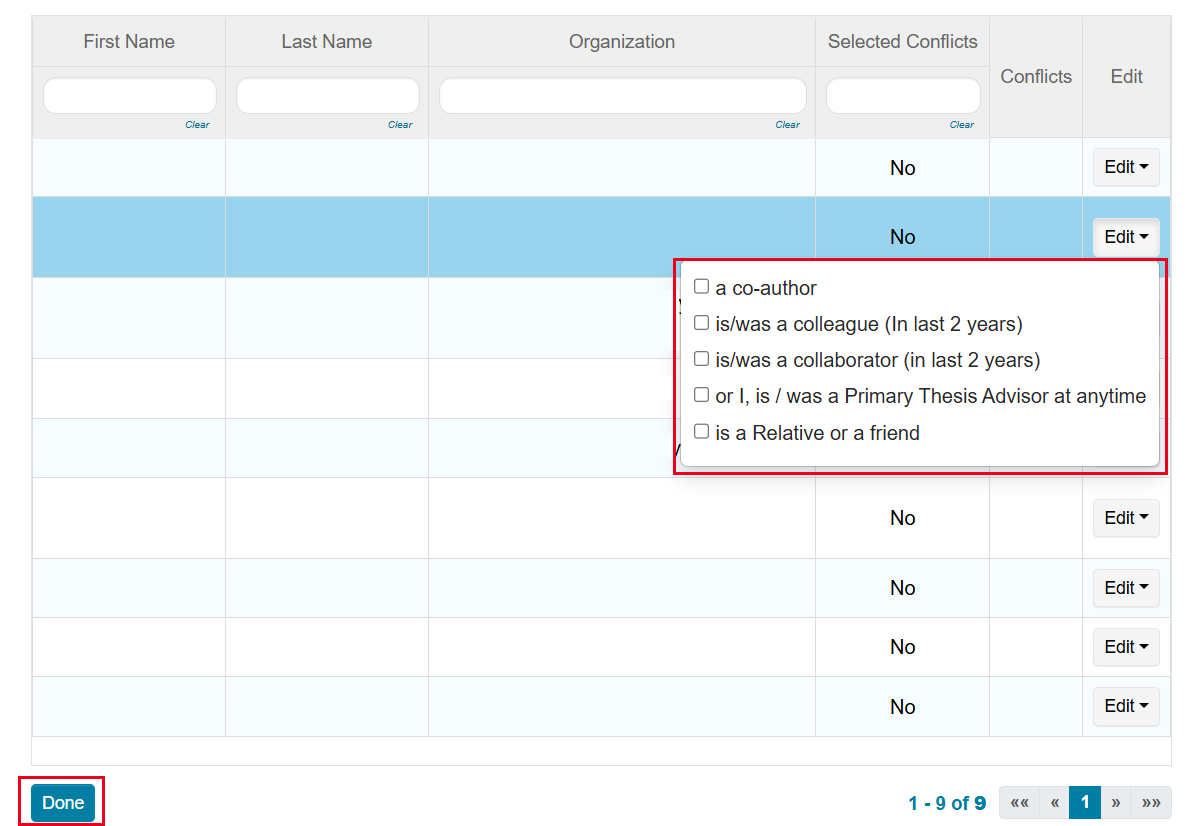Clear the First Name filter

[197, 125]
